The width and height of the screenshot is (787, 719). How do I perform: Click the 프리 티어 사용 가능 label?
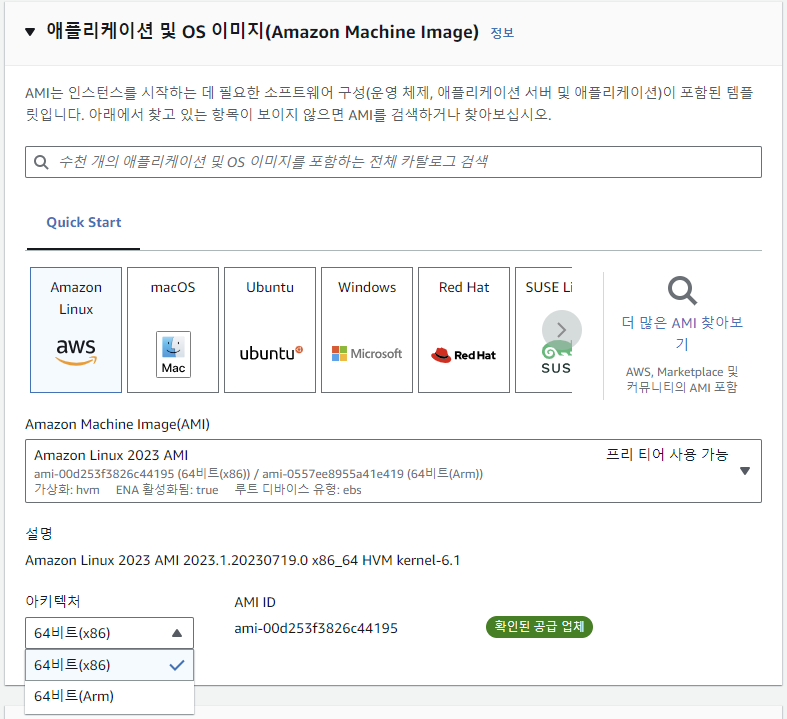[x=667, y=455]
